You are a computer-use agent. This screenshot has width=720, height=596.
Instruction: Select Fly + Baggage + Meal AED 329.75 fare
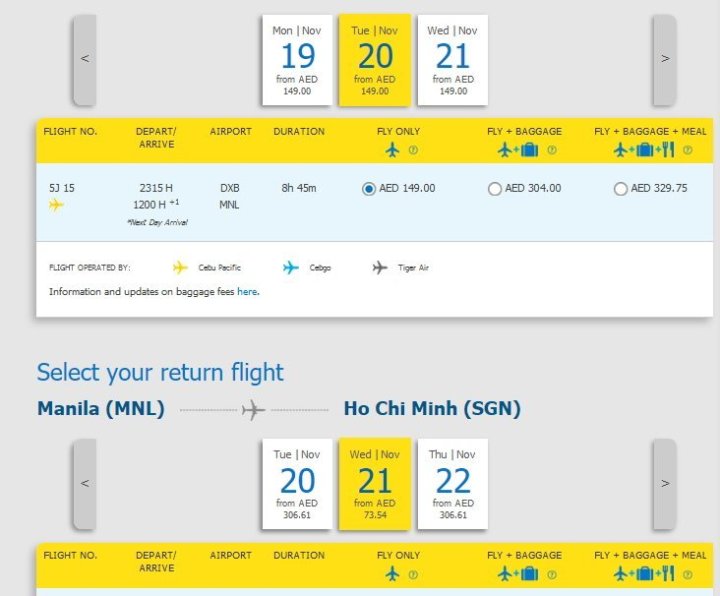coord(621,189)
